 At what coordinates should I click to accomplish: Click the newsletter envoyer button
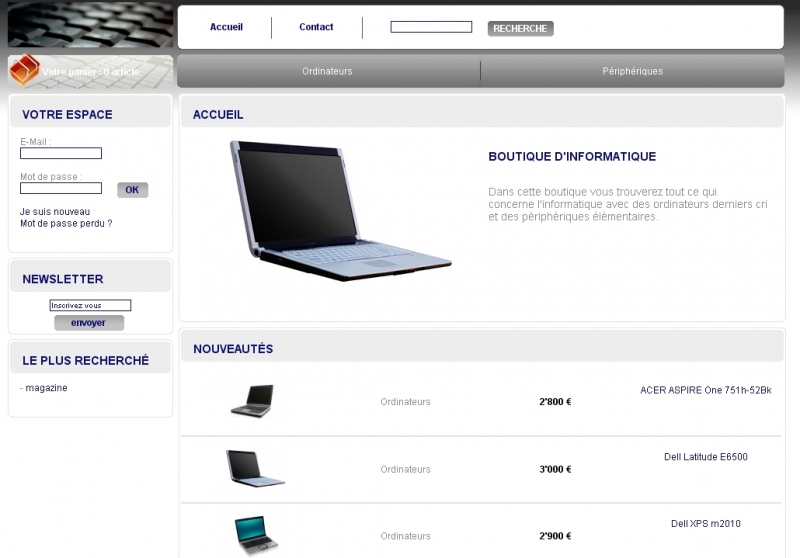[89, 322]
